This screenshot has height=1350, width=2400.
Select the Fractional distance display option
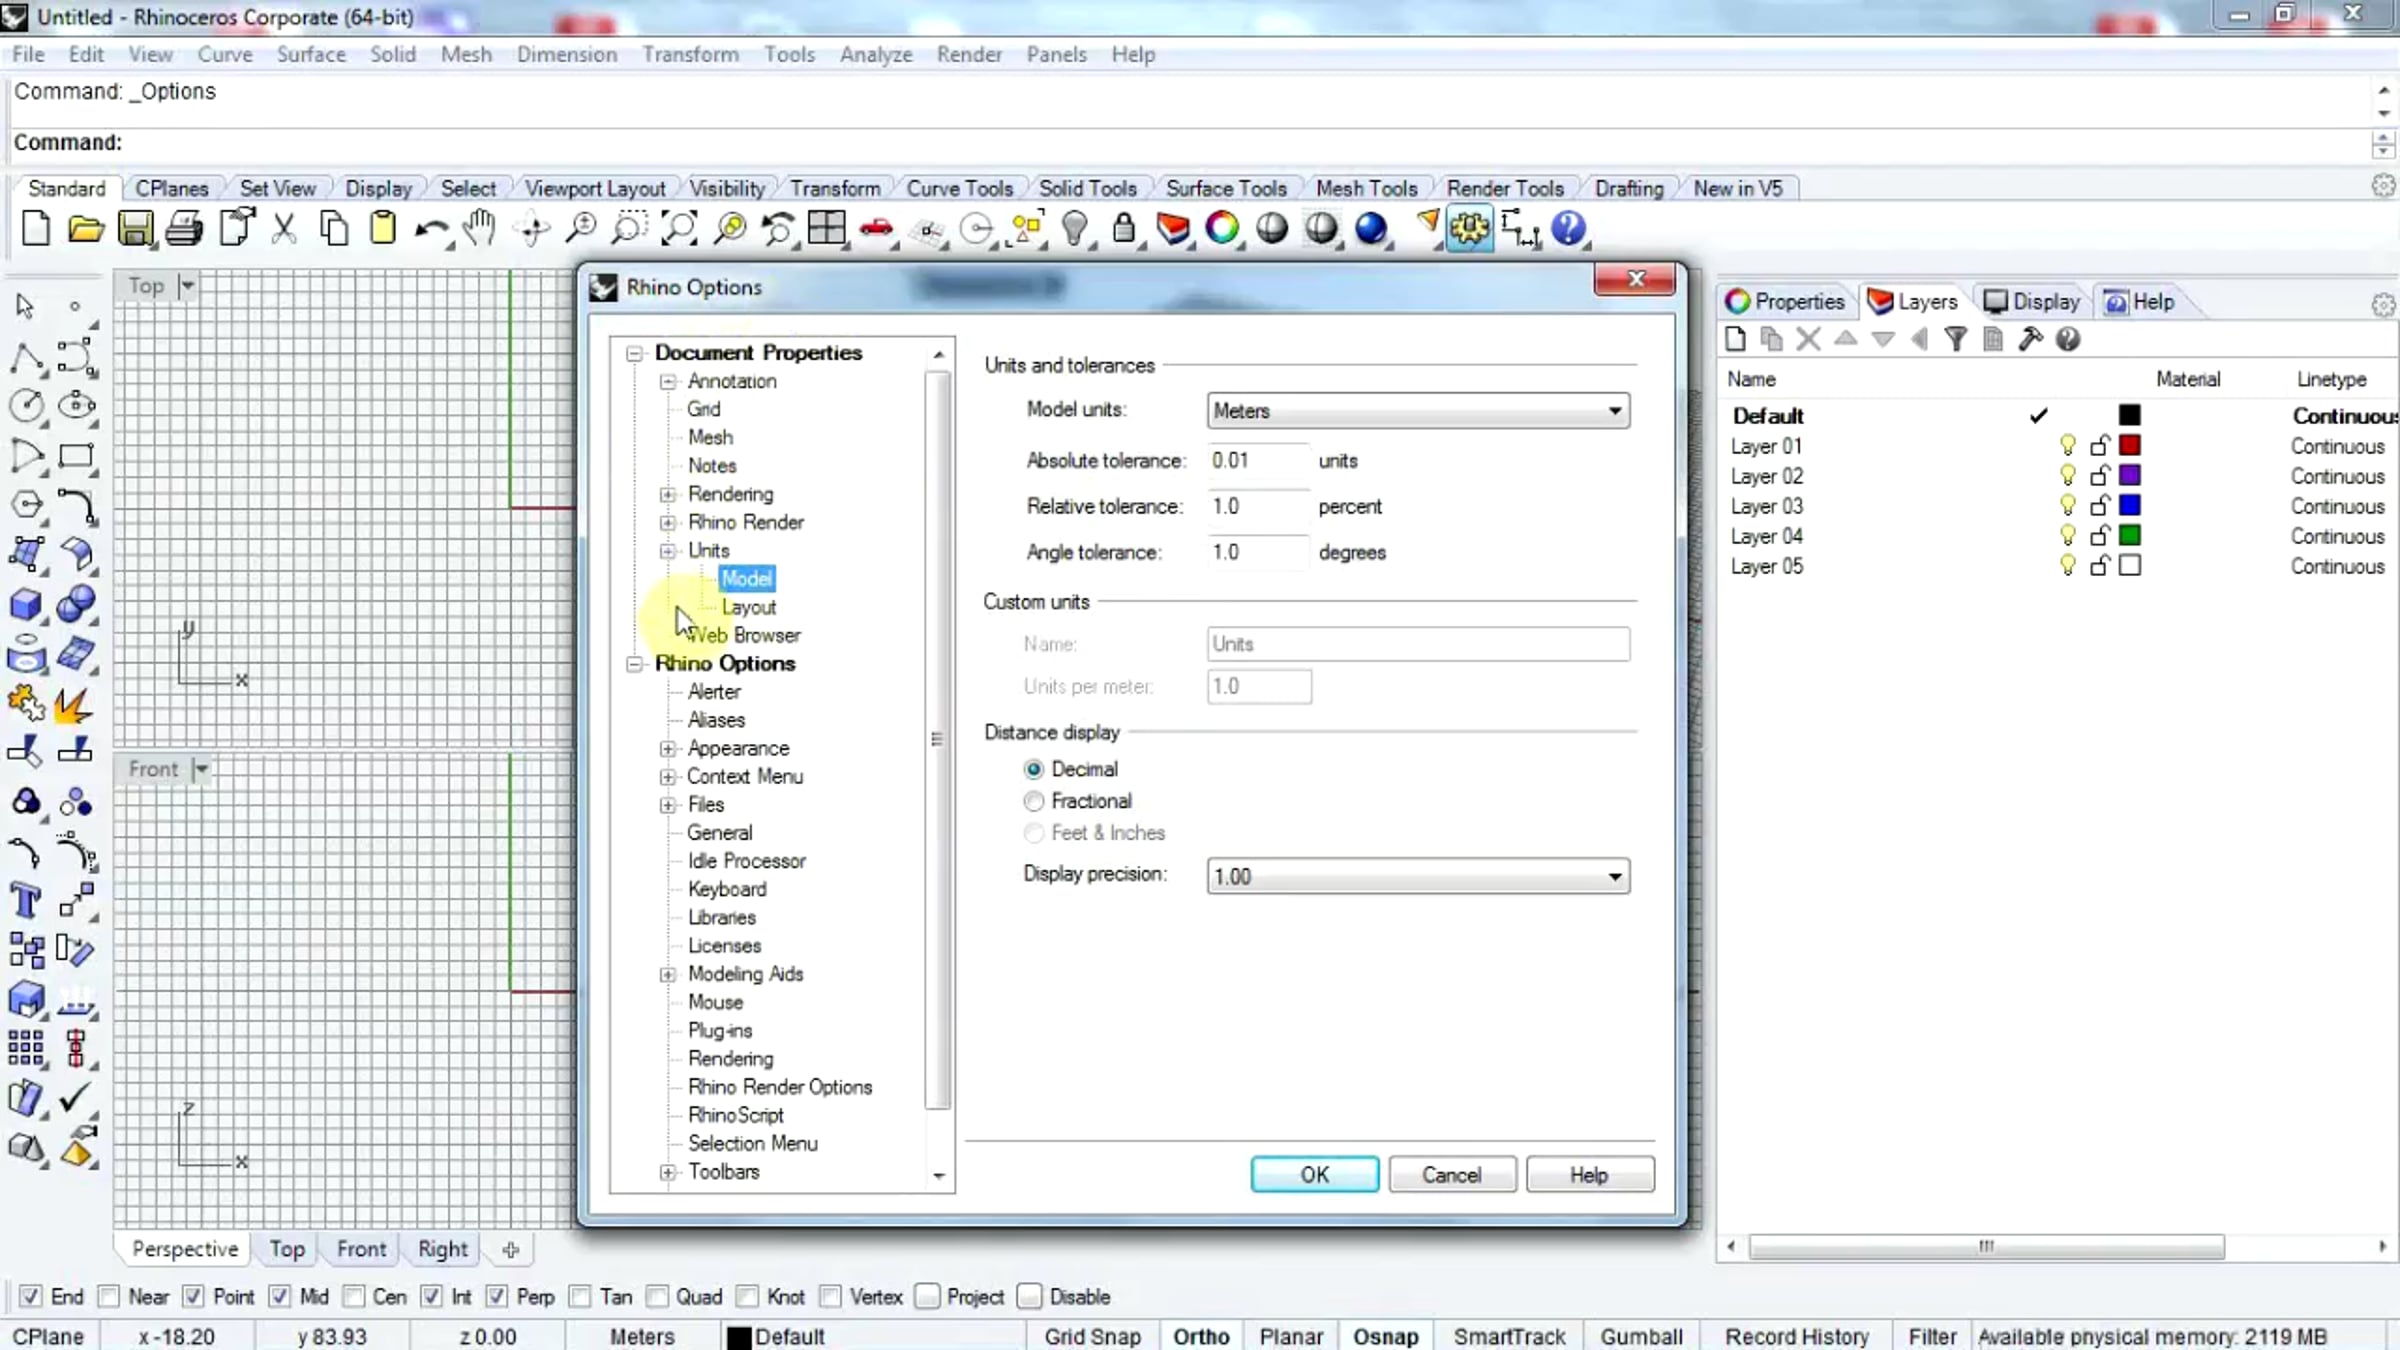pos(1034,801)
